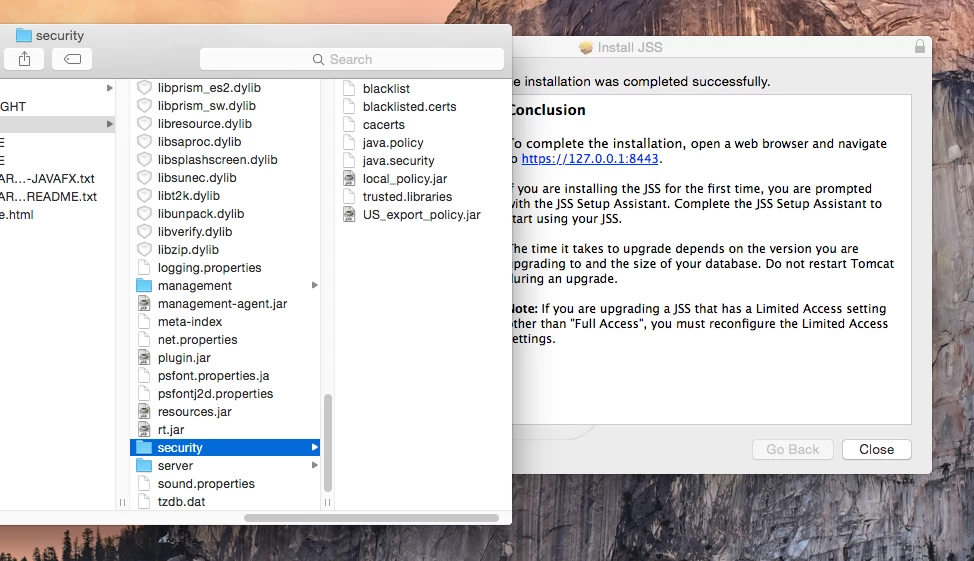This screenshot has width=974, height=561.
Task: Click the first column width handle
Action: tap(122, 502)
